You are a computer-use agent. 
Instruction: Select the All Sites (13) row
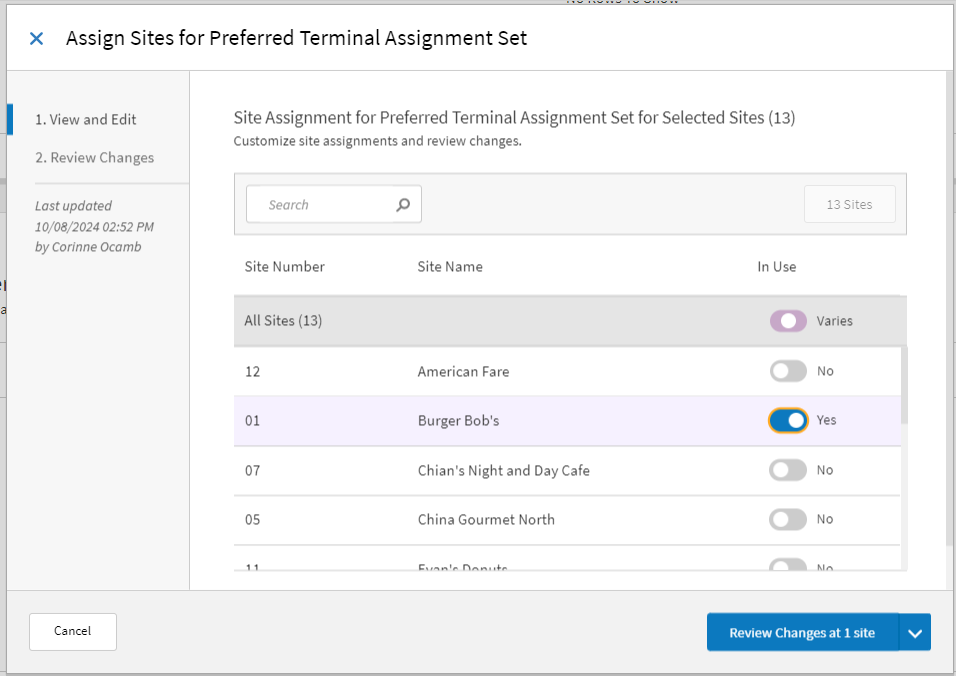pos(450,321)
